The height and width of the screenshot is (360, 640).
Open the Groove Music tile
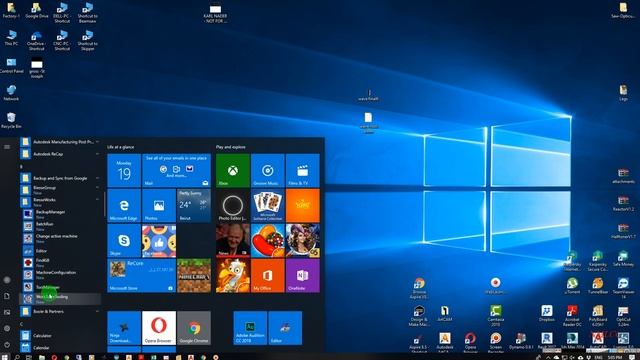tap(268, 170)
